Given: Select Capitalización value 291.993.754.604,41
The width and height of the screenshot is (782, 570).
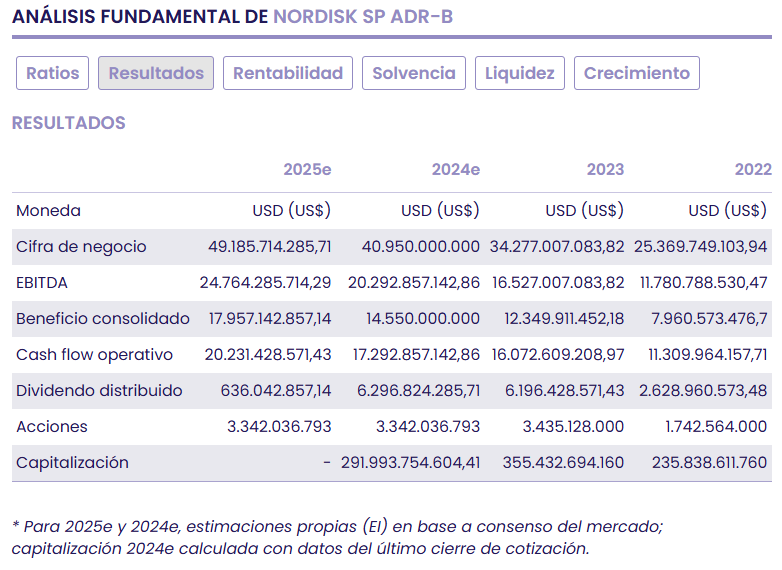Looking at the screenshot, I should tap(410, 463).
